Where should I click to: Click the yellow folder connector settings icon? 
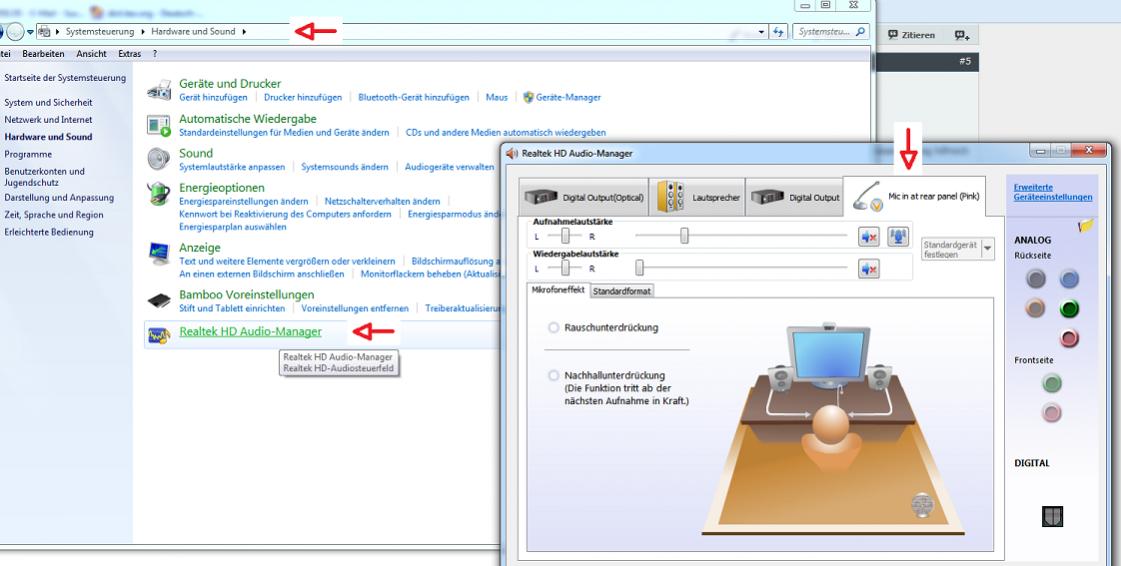(1086, 226)
